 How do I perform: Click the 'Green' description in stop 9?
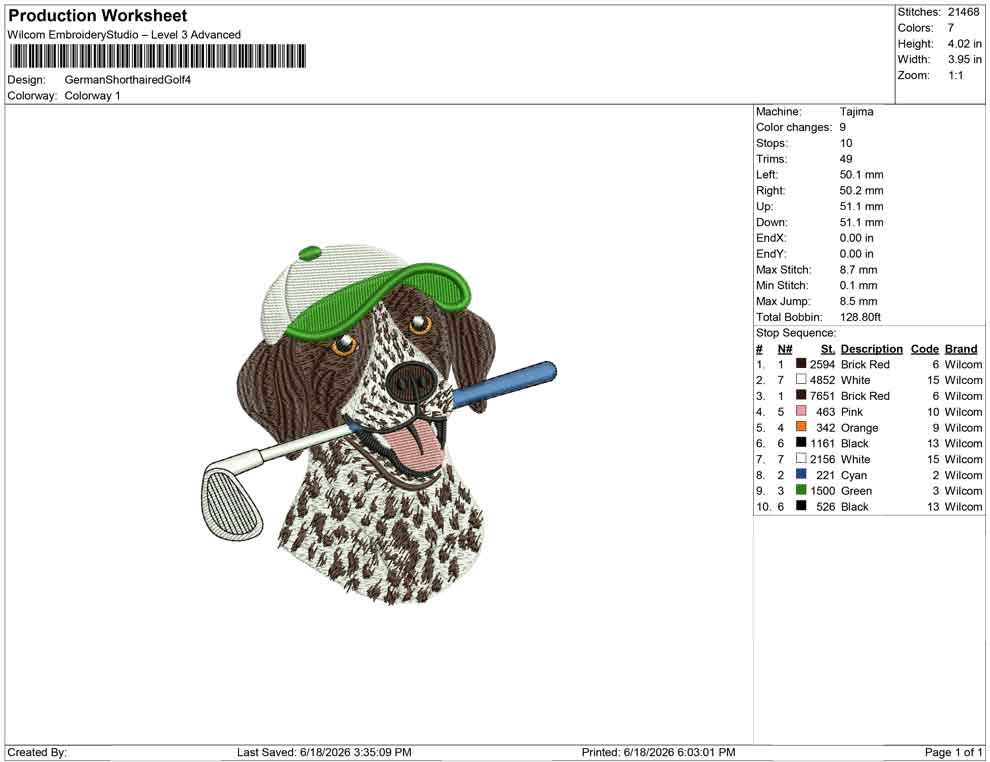coord(856,491)
